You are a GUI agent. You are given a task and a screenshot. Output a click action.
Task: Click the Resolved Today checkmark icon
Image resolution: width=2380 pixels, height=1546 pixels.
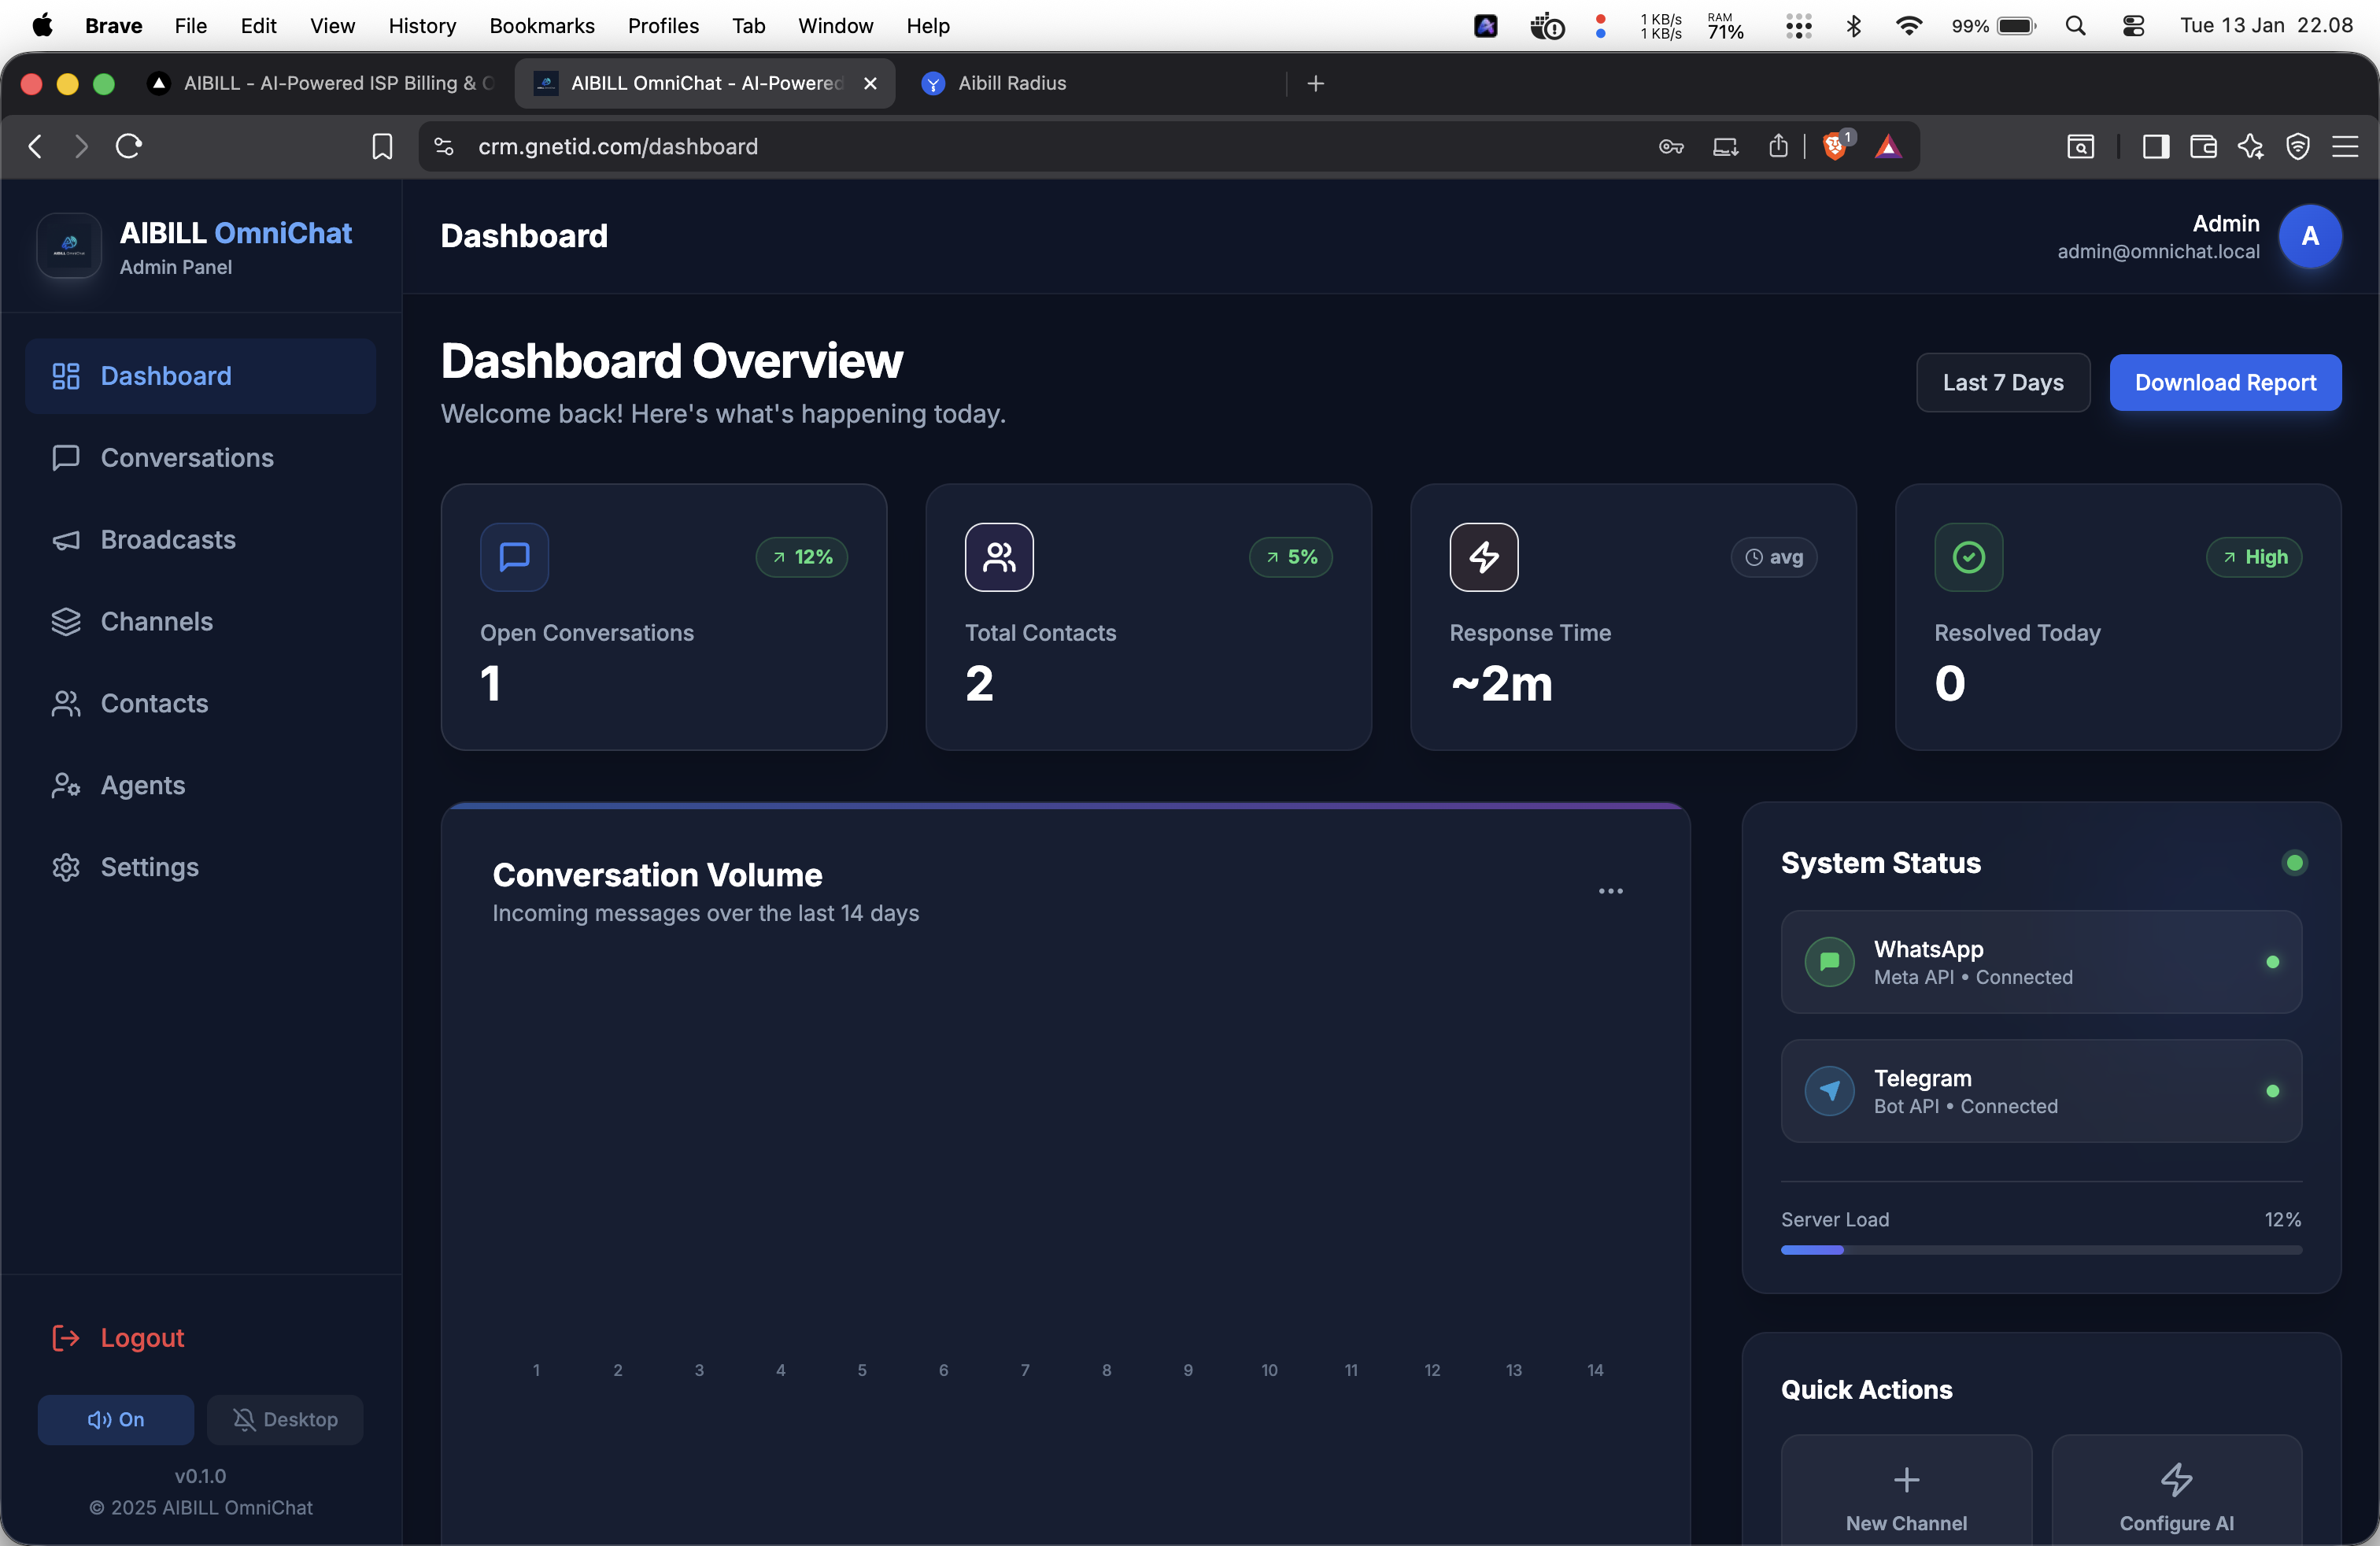pyautogui.click(x=1968, y=557)
